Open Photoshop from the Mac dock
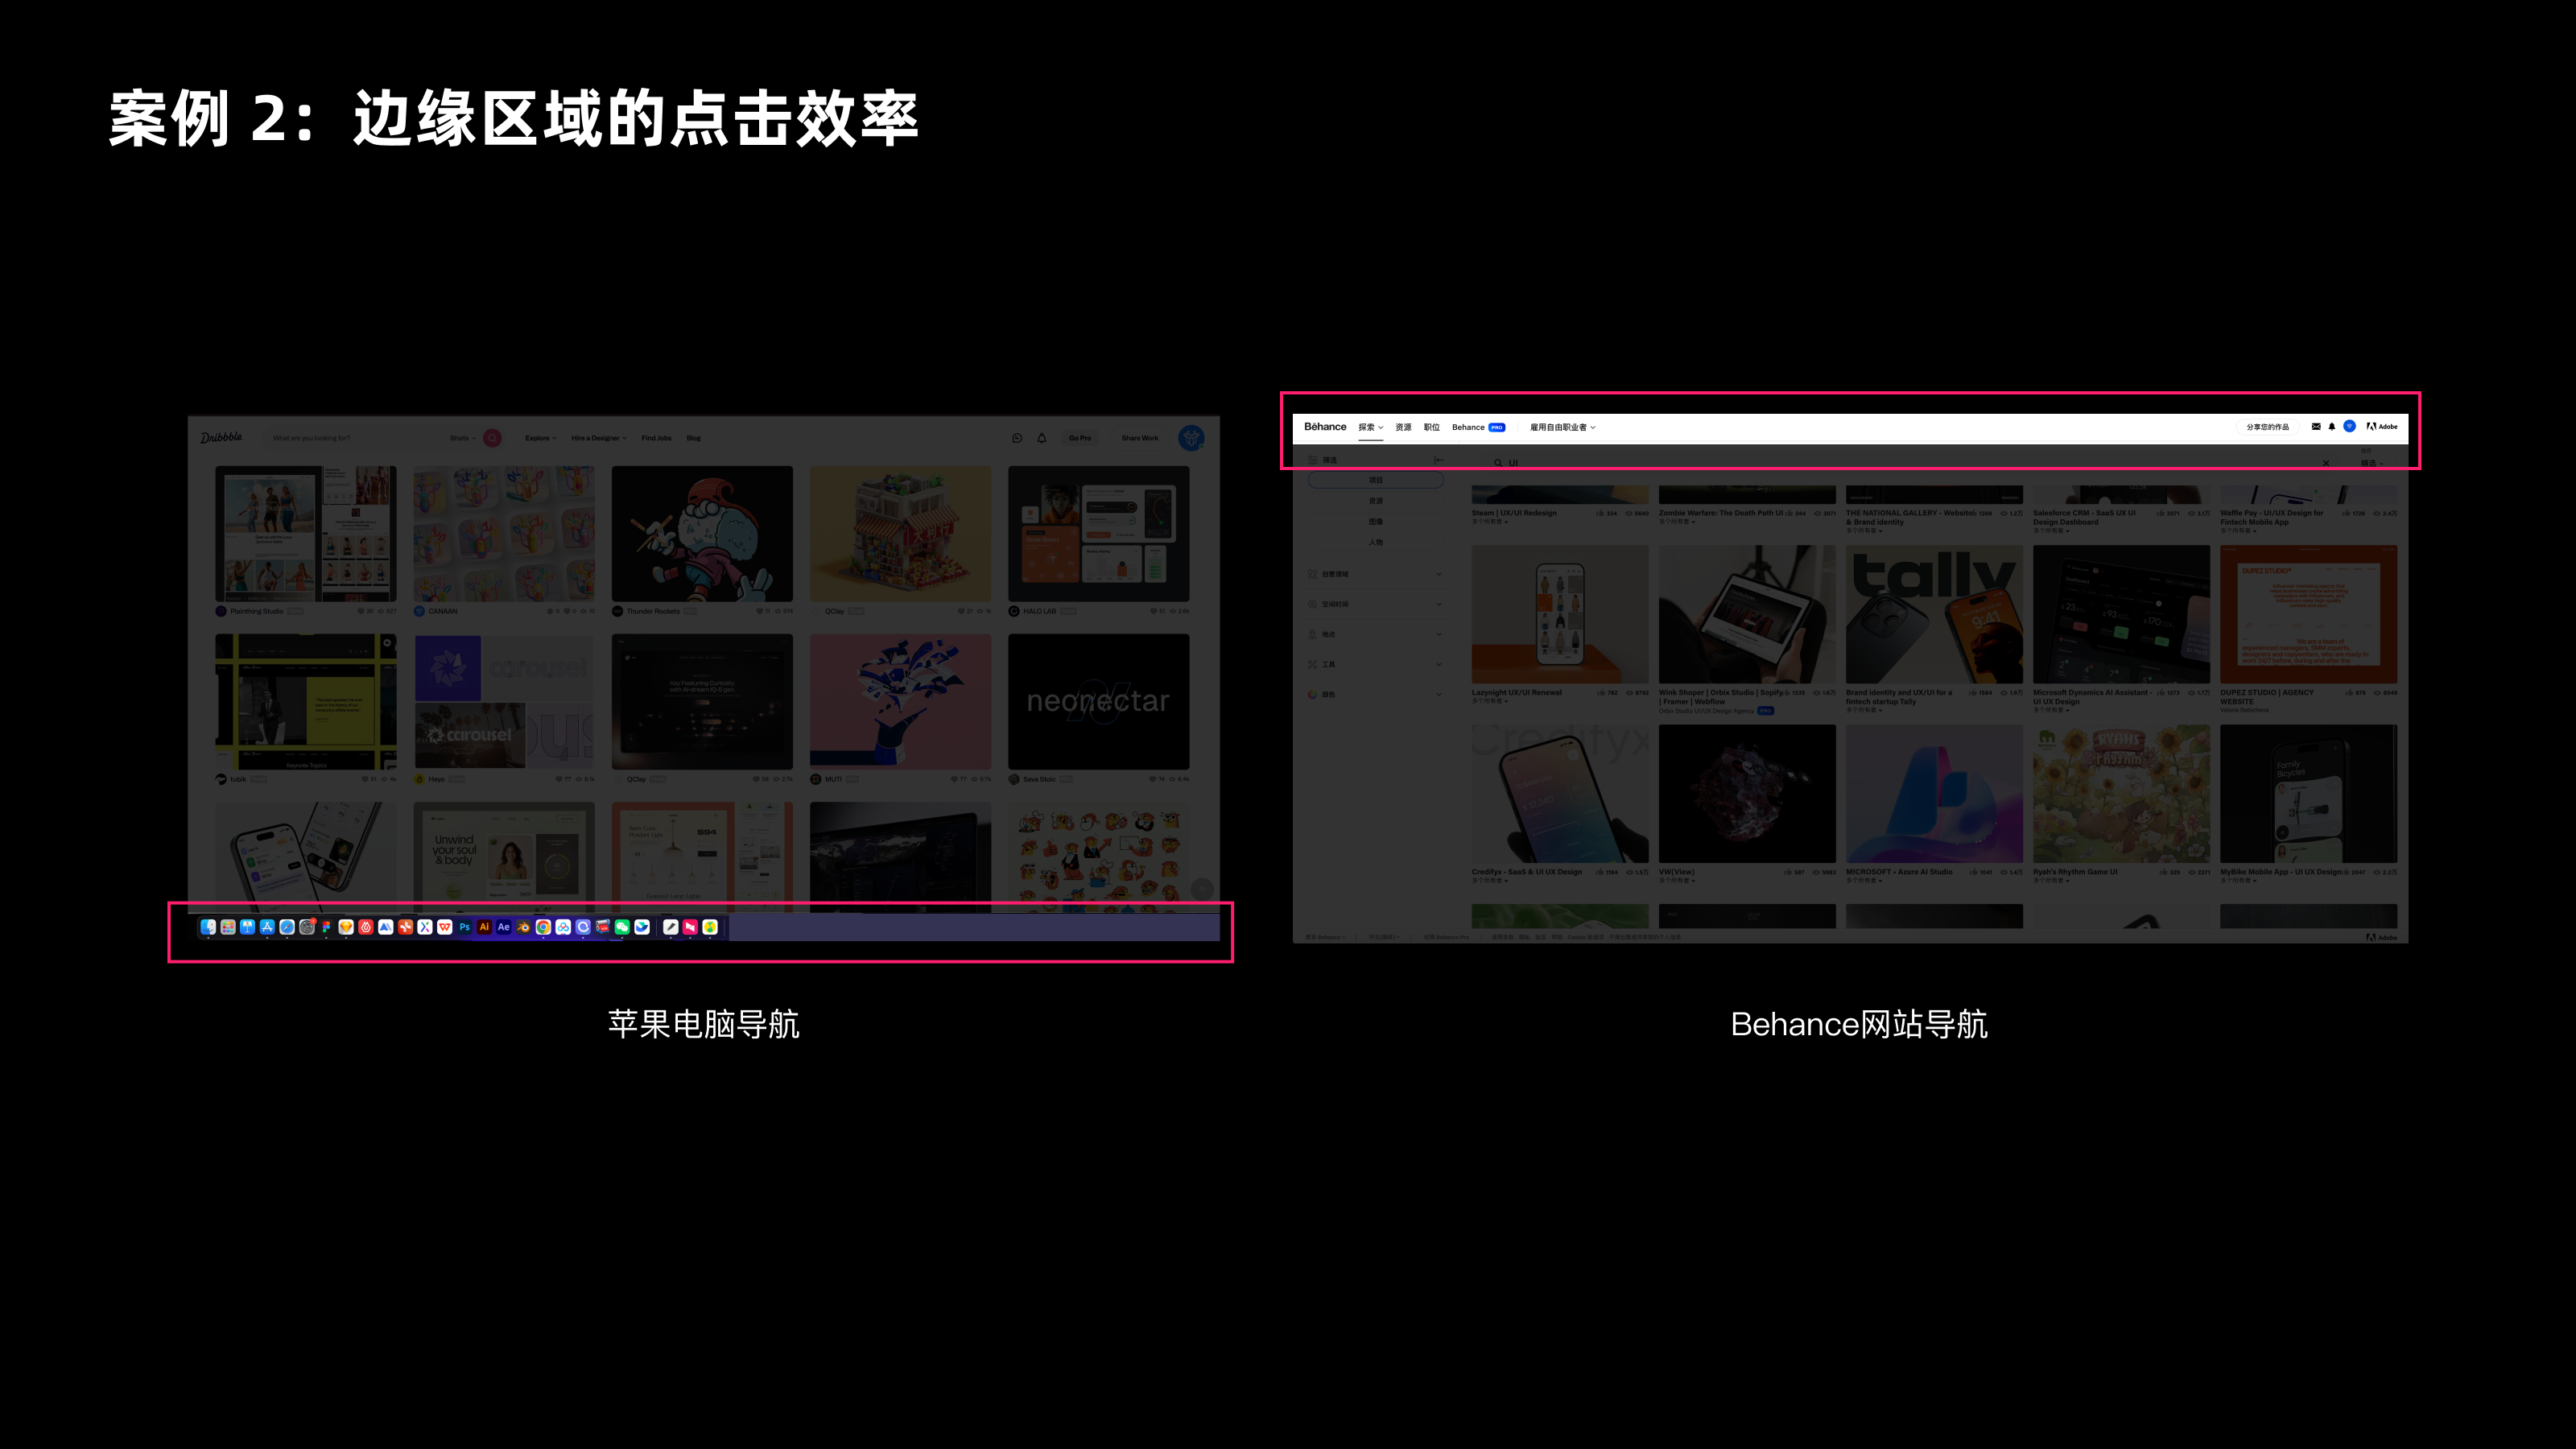The image size is (2576, 1449). 465,927
